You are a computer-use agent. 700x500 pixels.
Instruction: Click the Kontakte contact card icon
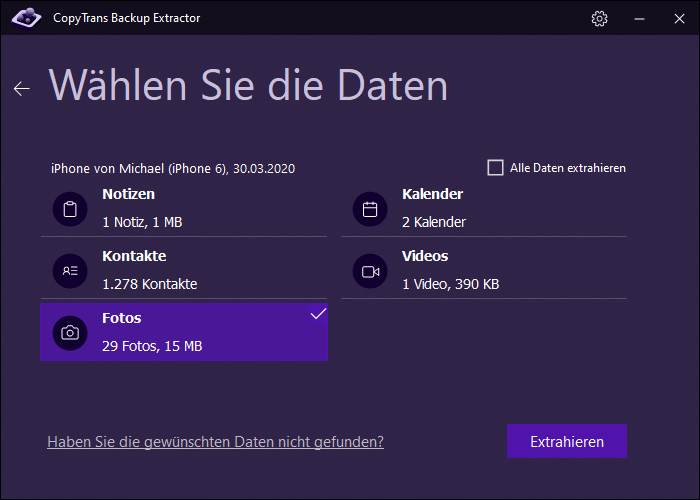pos(70,271)
